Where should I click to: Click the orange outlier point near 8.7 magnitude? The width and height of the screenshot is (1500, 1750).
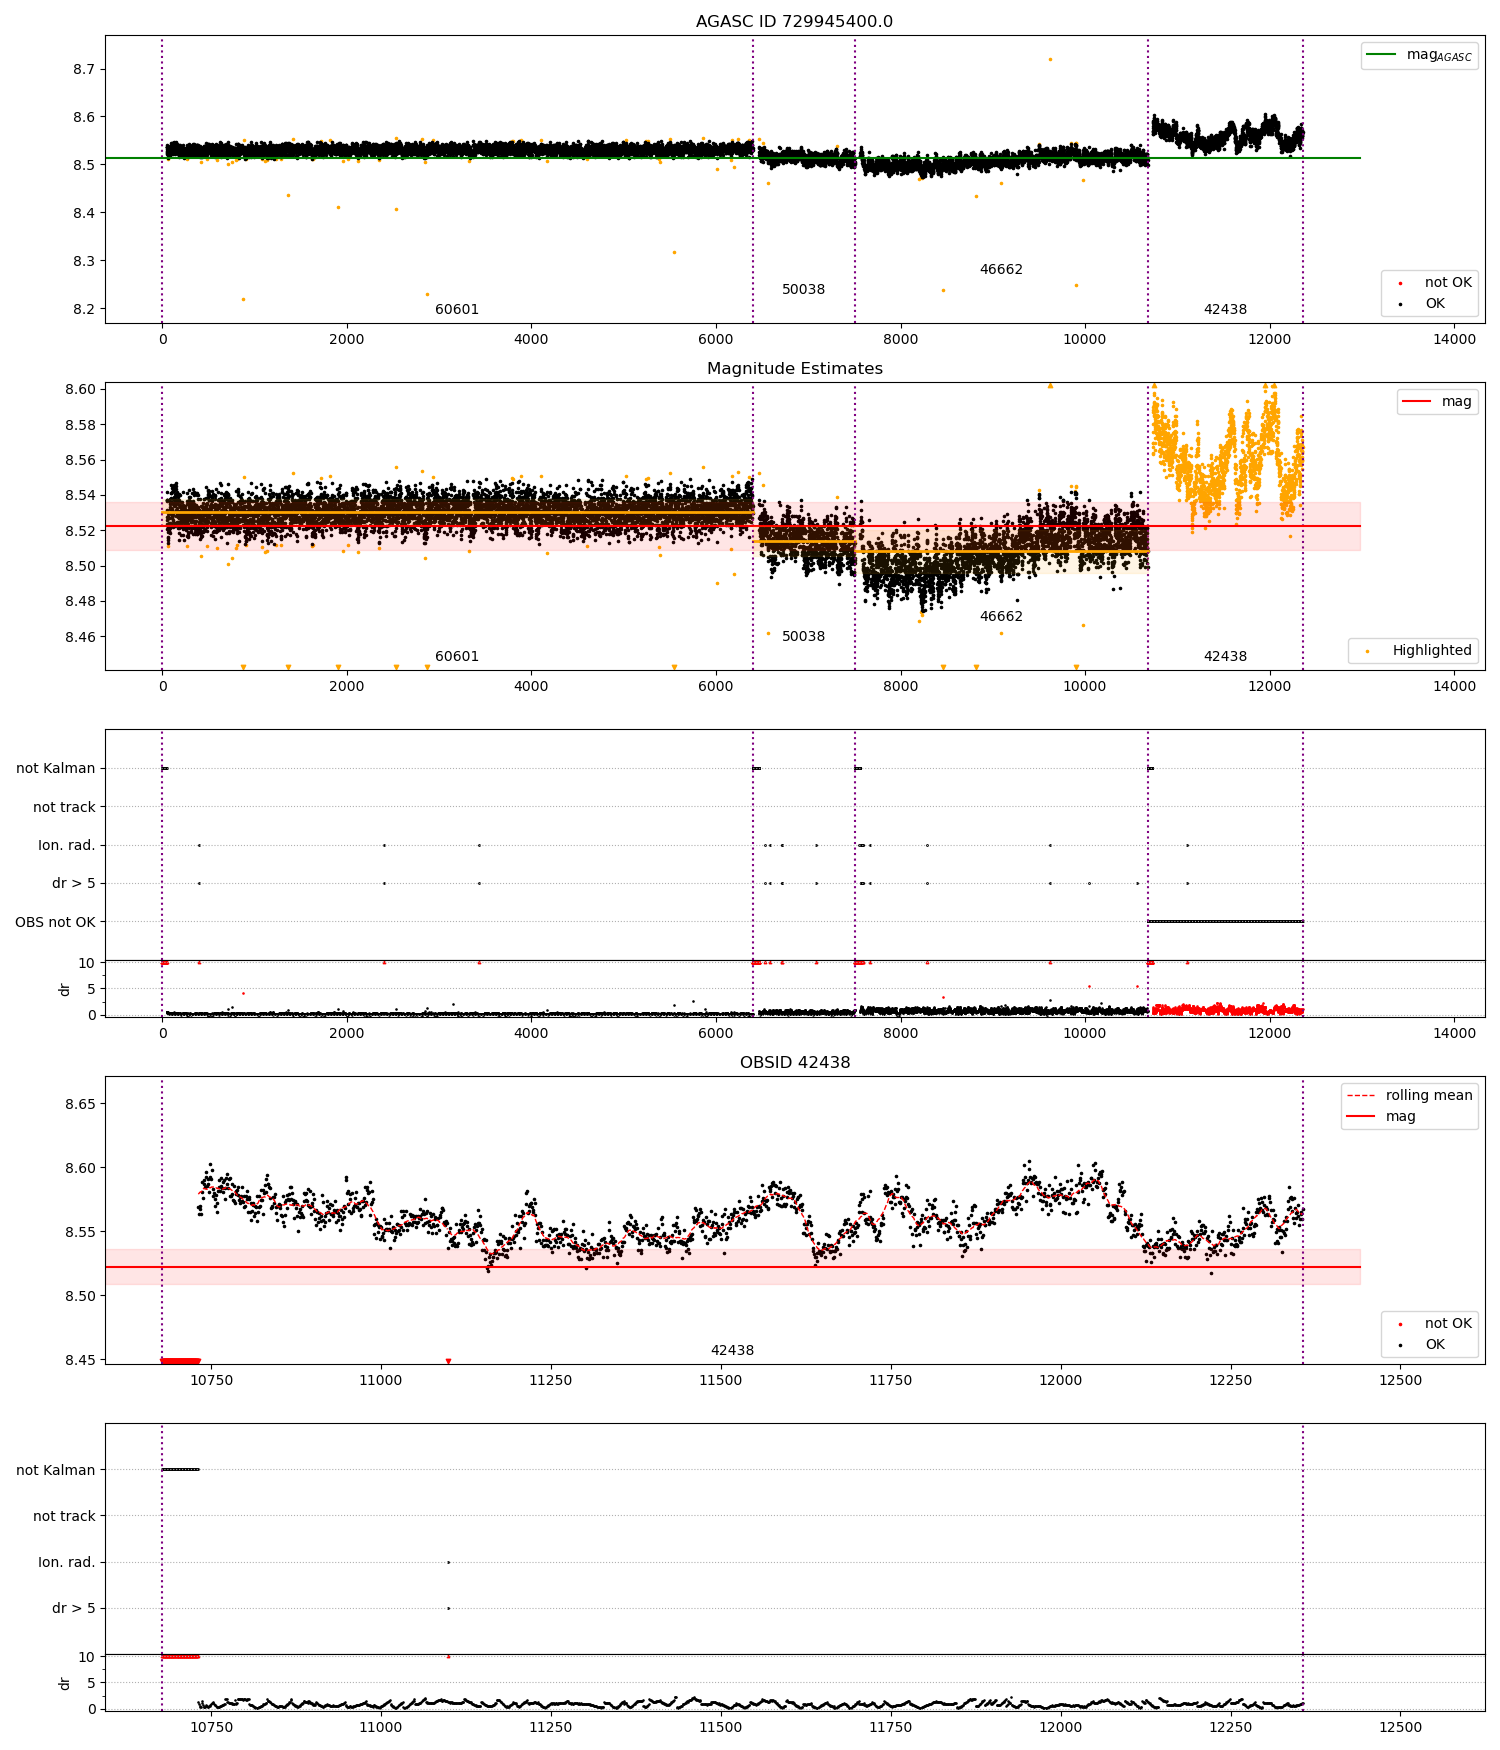(x=1050, y=59)
